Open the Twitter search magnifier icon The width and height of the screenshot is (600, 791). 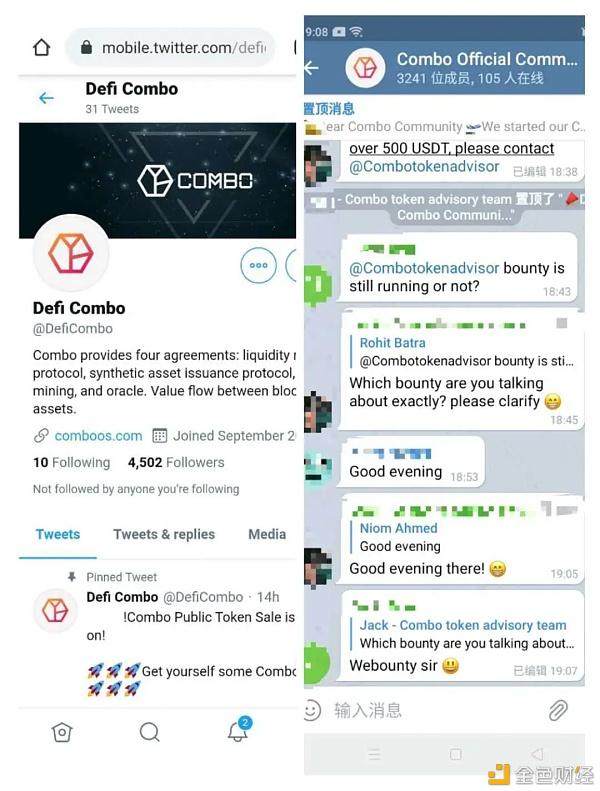click(x=149, y=732)
